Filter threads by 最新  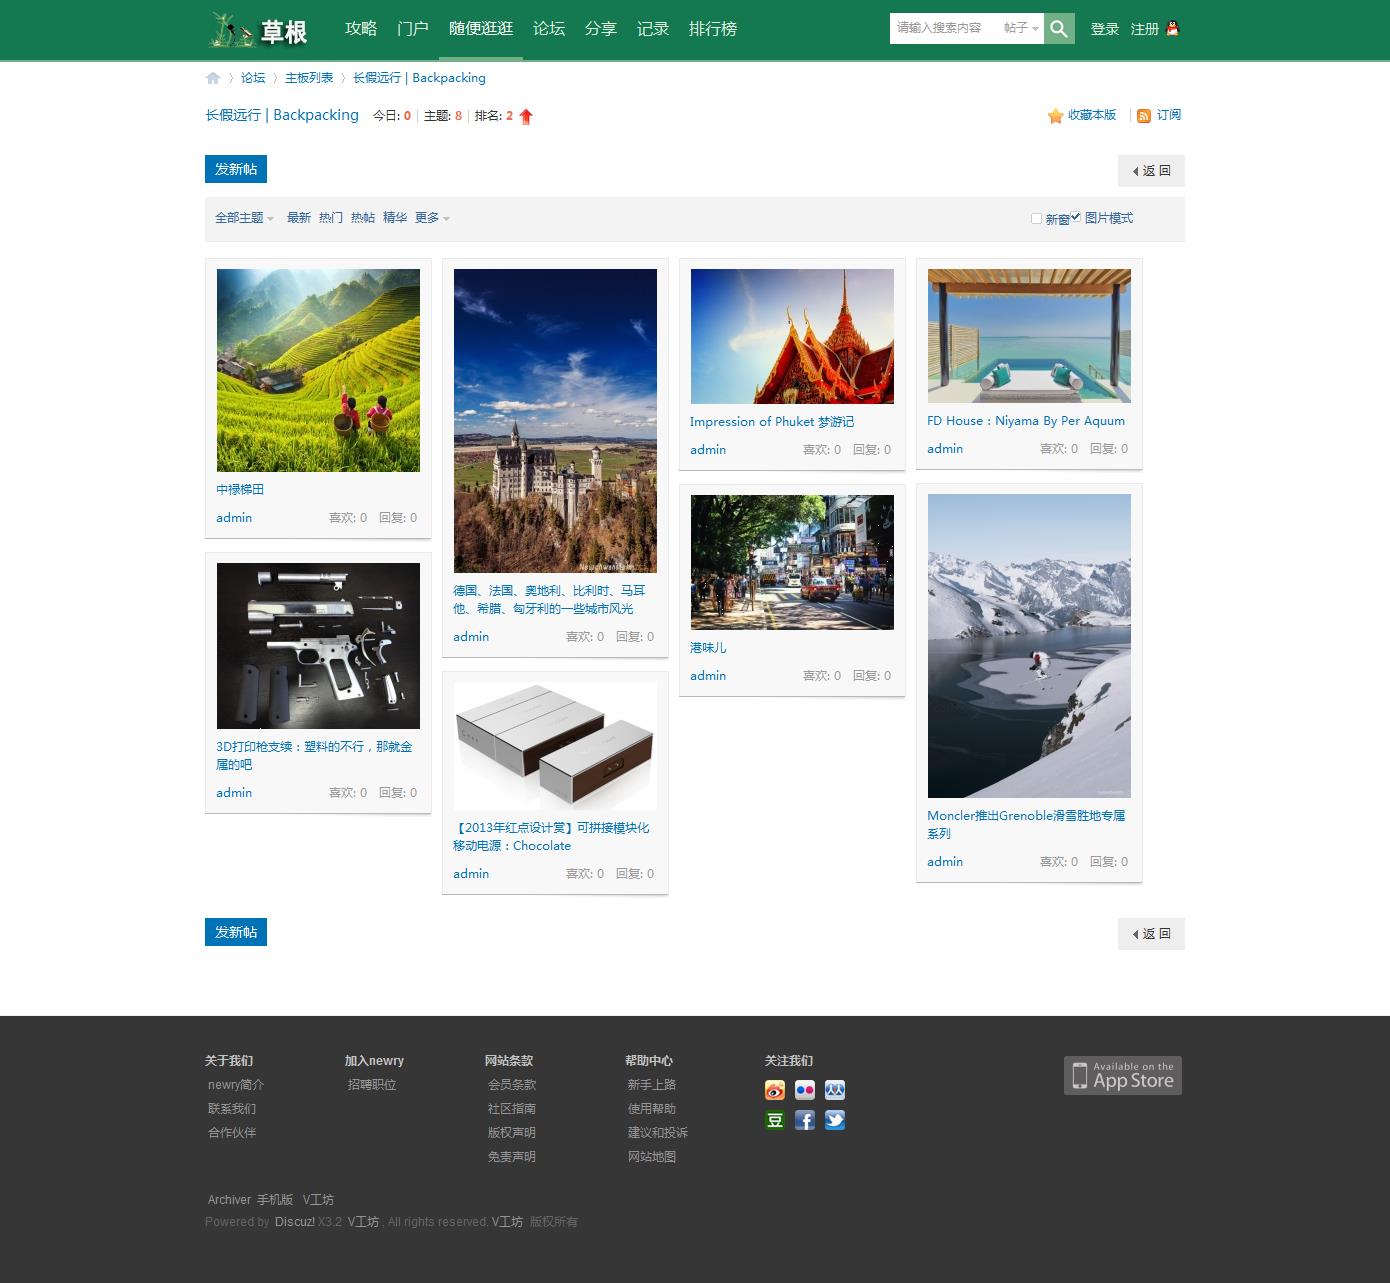pyautogui.click(x=299, y=218)
